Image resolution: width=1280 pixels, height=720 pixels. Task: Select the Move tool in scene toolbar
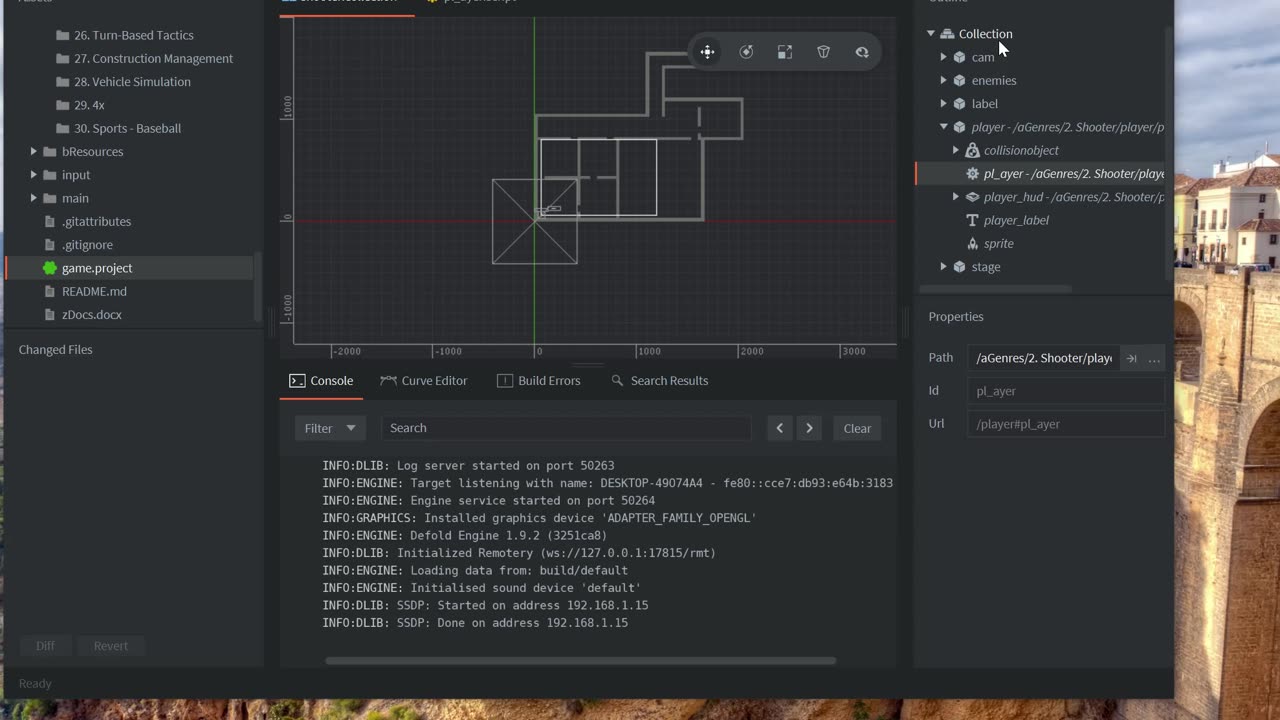(707, 52)
